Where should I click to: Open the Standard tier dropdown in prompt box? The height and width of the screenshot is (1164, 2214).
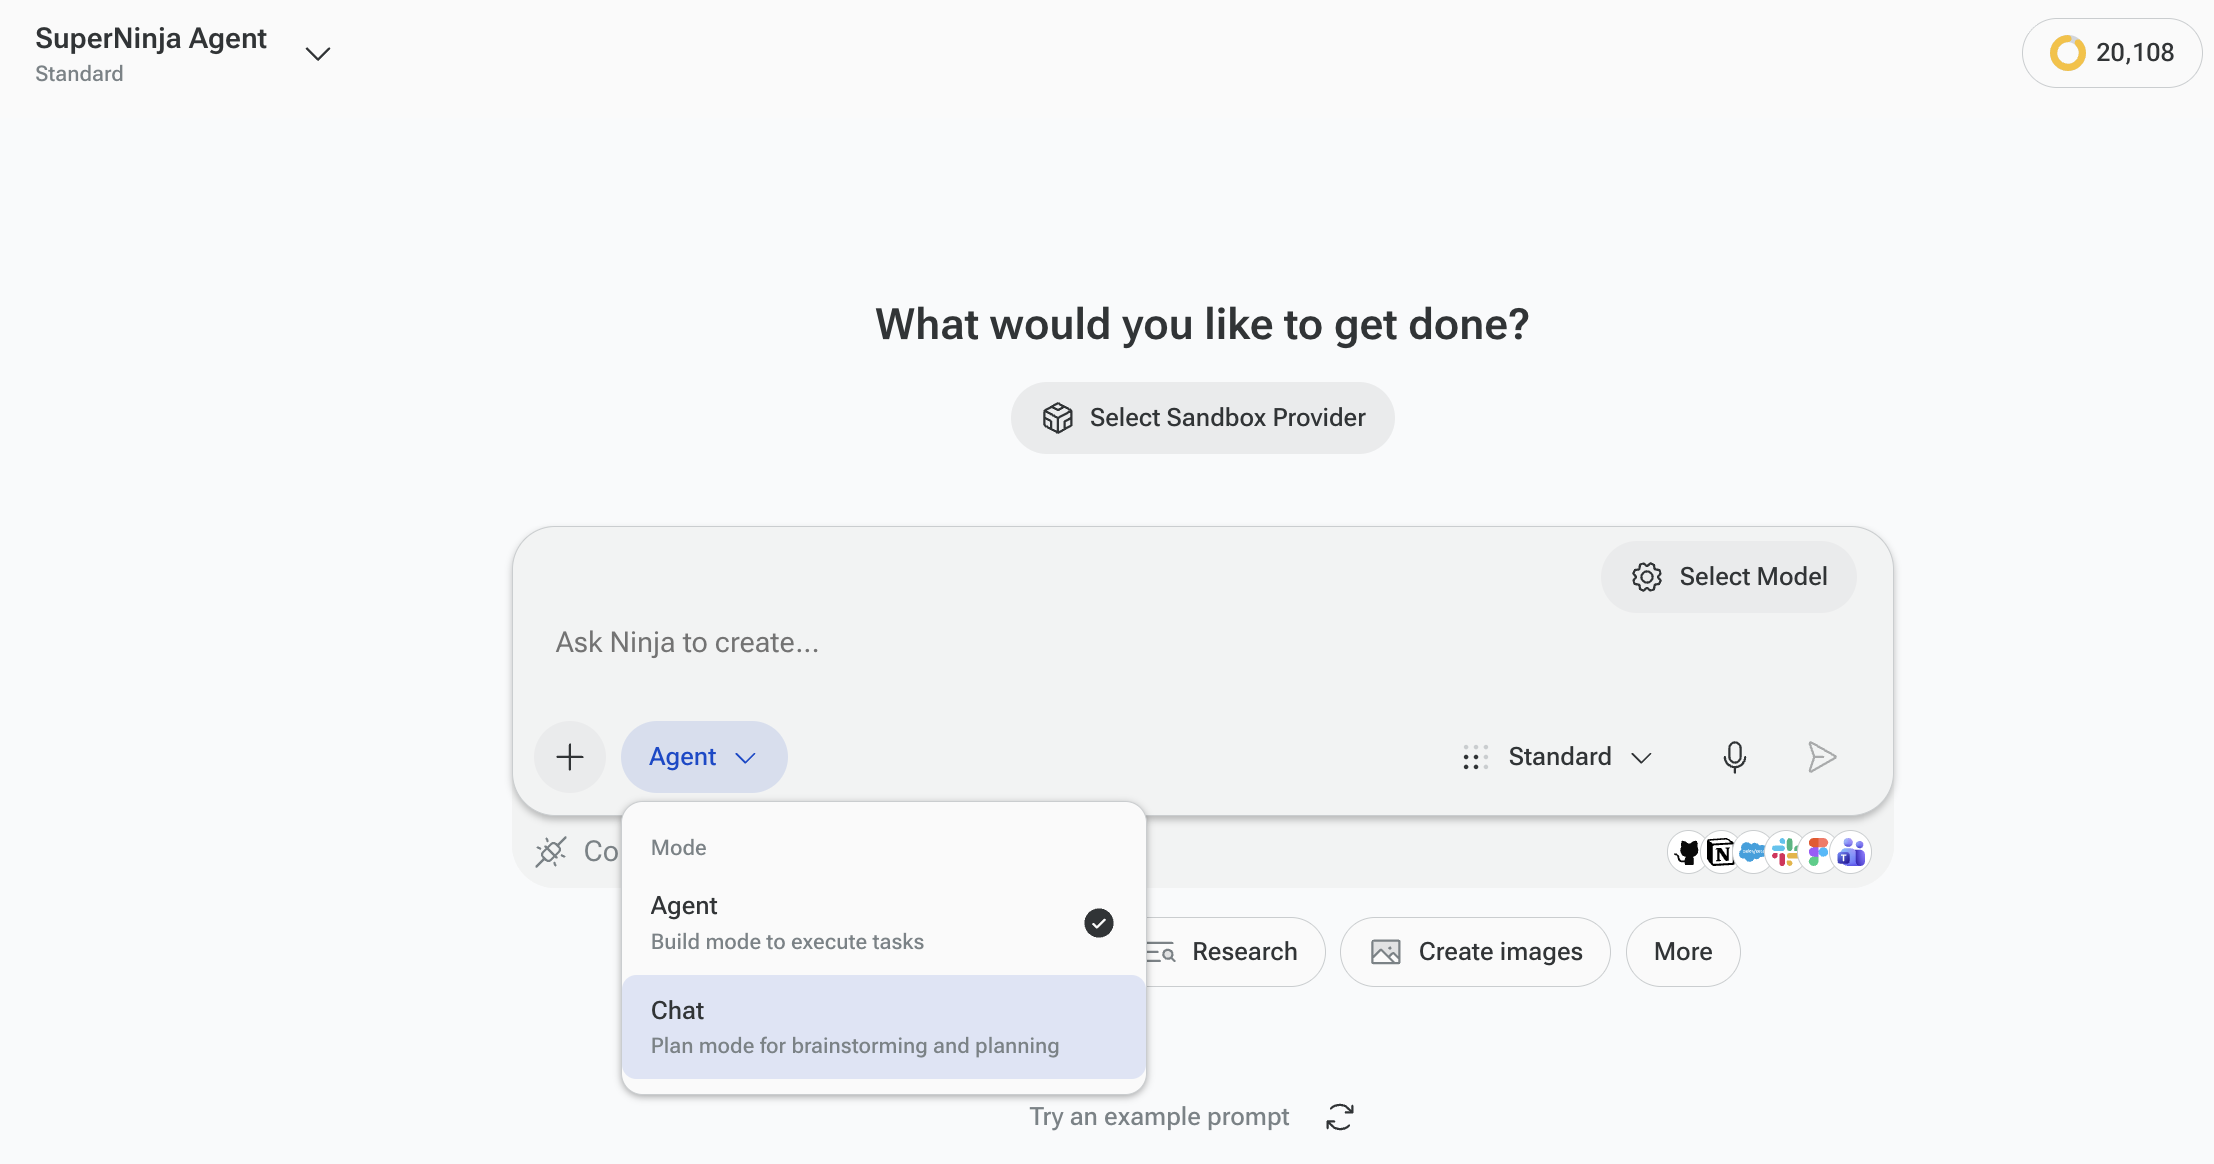point(1558,757)
